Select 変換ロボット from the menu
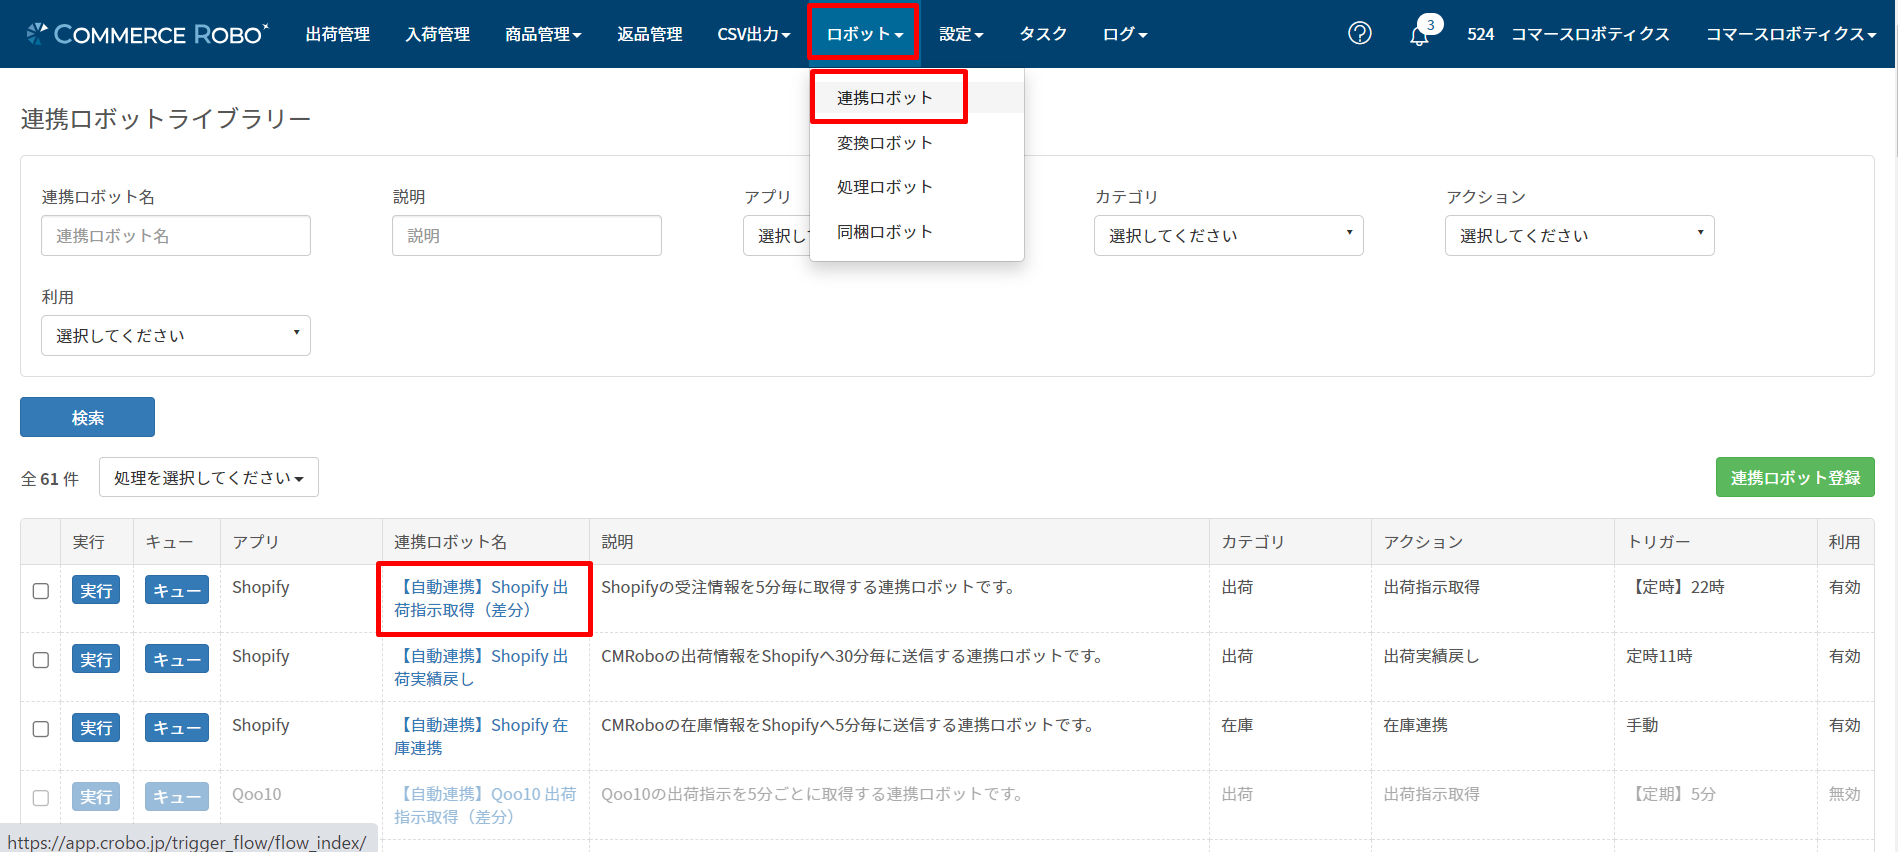Viewport: 1898px width, 852px height. point(885,143)
